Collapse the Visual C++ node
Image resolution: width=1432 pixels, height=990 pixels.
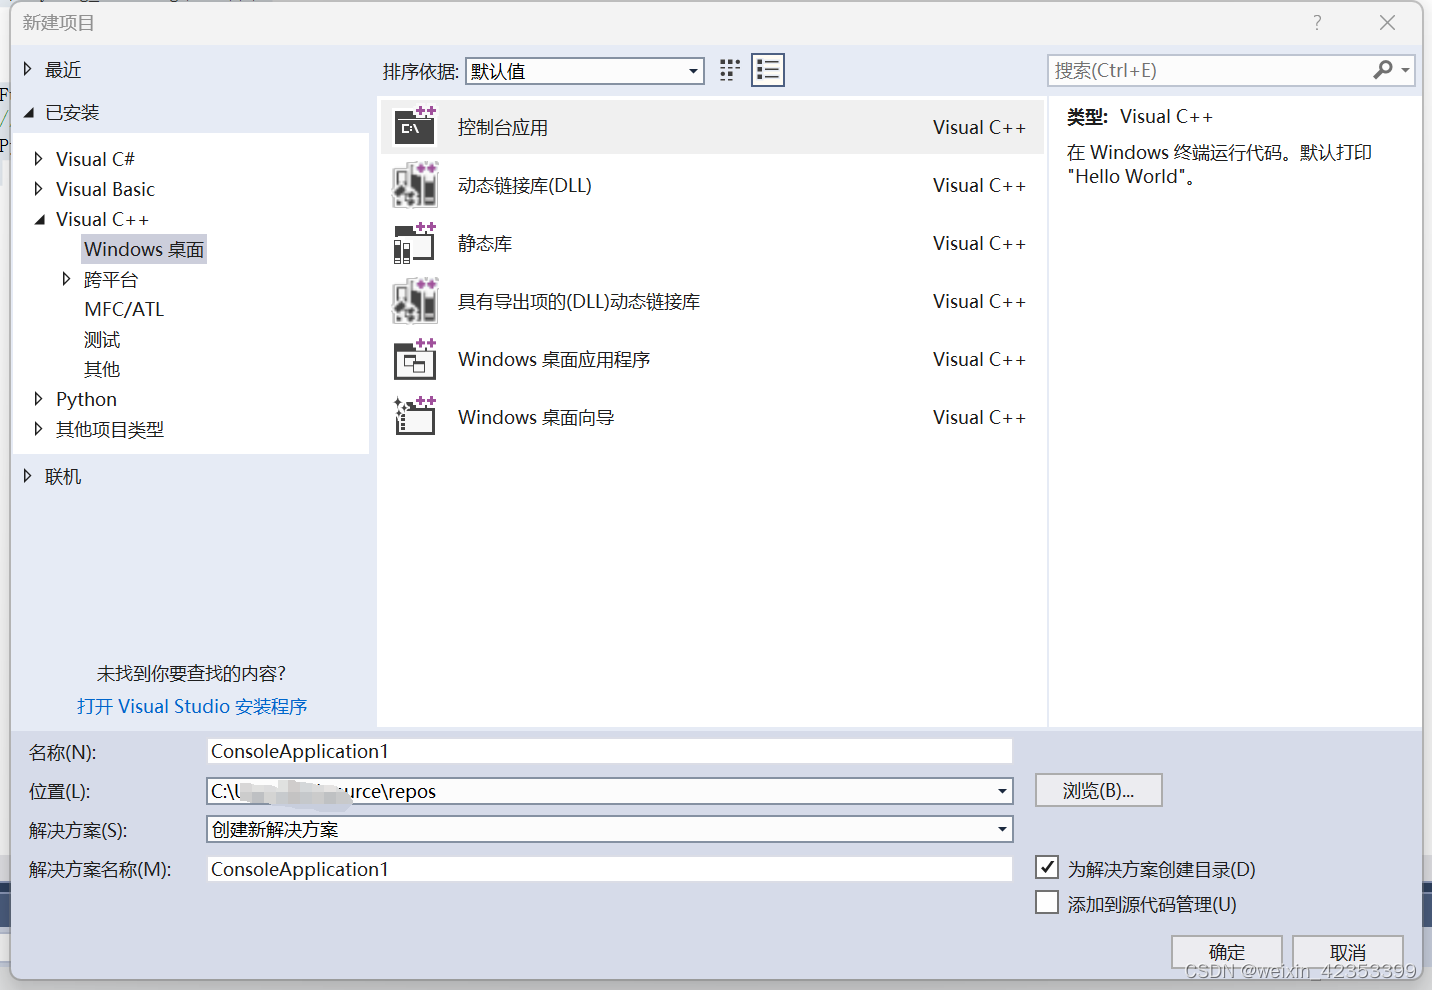click(x=39, y=219)
